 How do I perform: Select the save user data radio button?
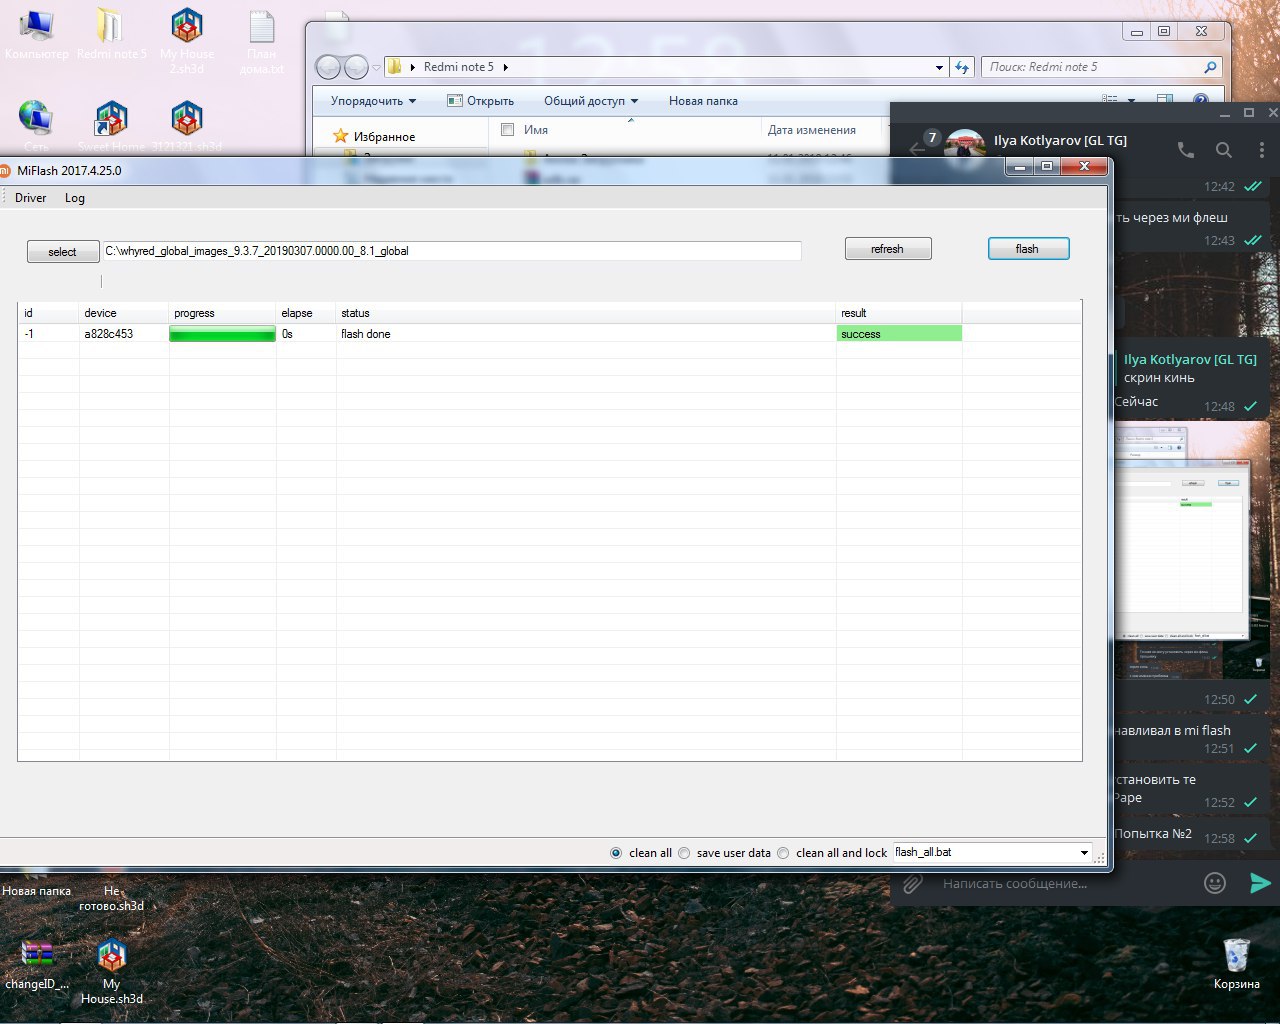click(684, 853)
